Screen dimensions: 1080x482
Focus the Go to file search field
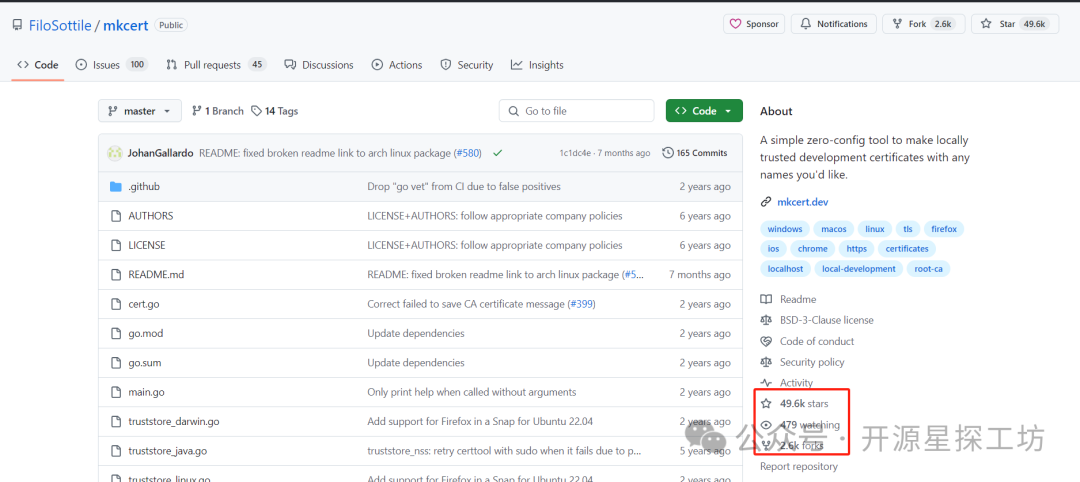tap(577, 111)
